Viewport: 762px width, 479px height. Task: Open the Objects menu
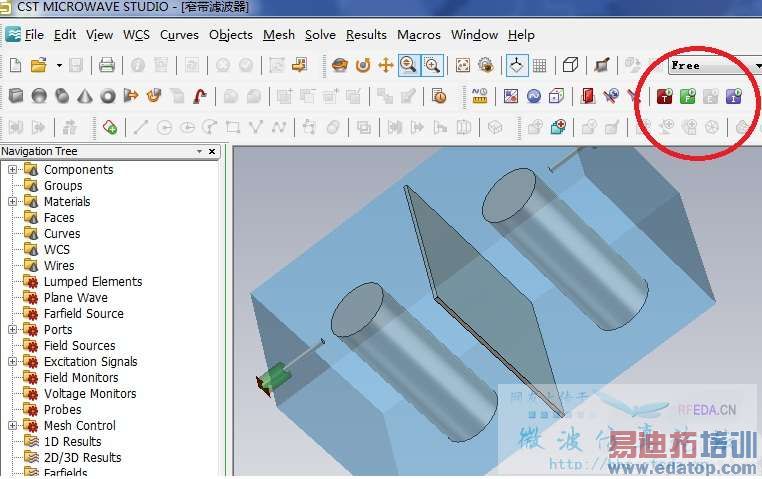(231, 35)
